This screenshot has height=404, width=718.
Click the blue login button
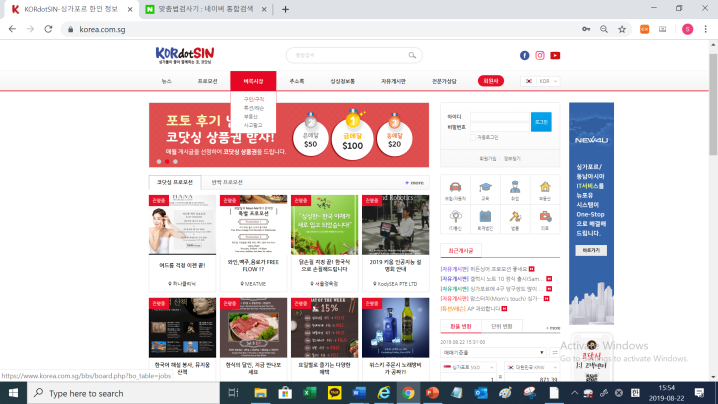541,122
